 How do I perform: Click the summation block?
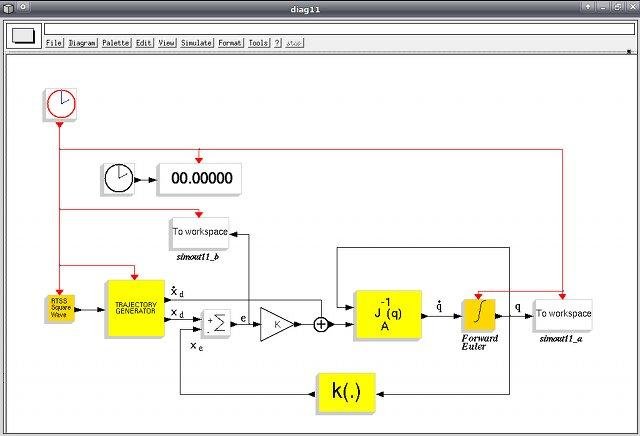click(x=216, y=324)
